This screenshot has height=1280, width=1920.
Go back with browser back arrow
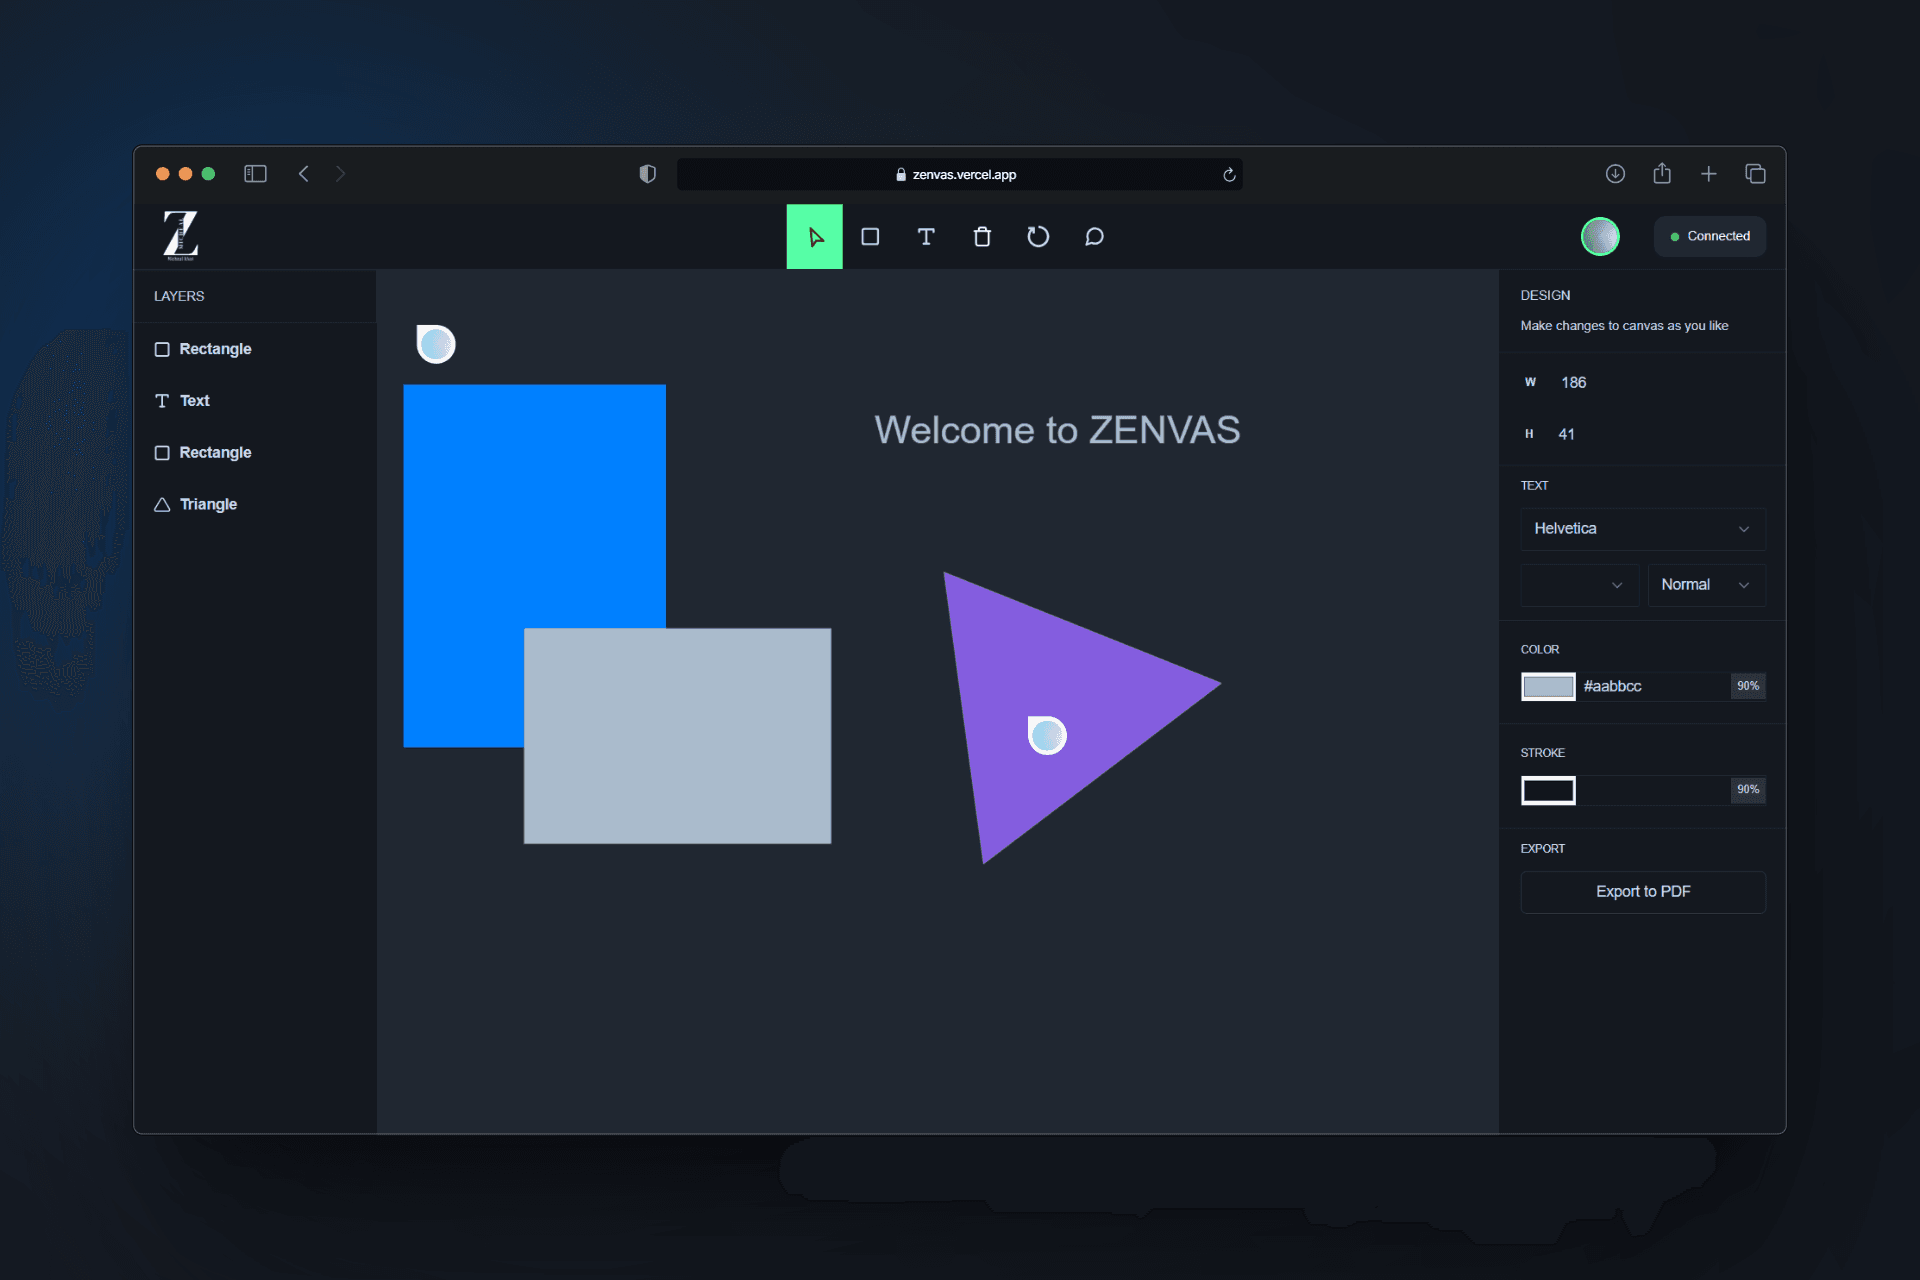tap(304, 174)
